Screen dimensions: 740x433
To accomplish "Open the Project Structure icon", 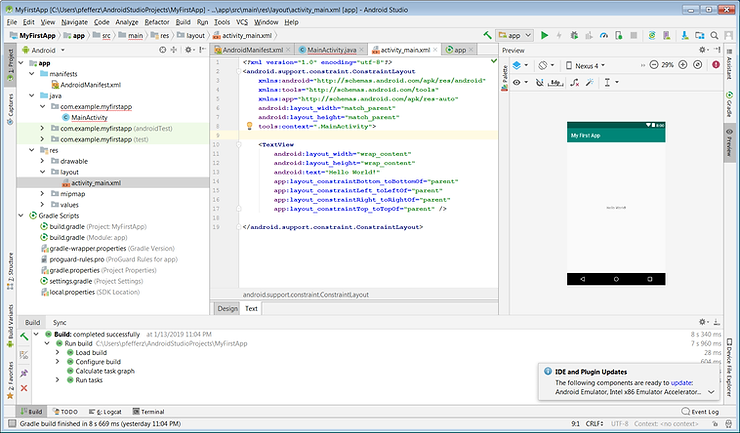I will coord(700,35).
